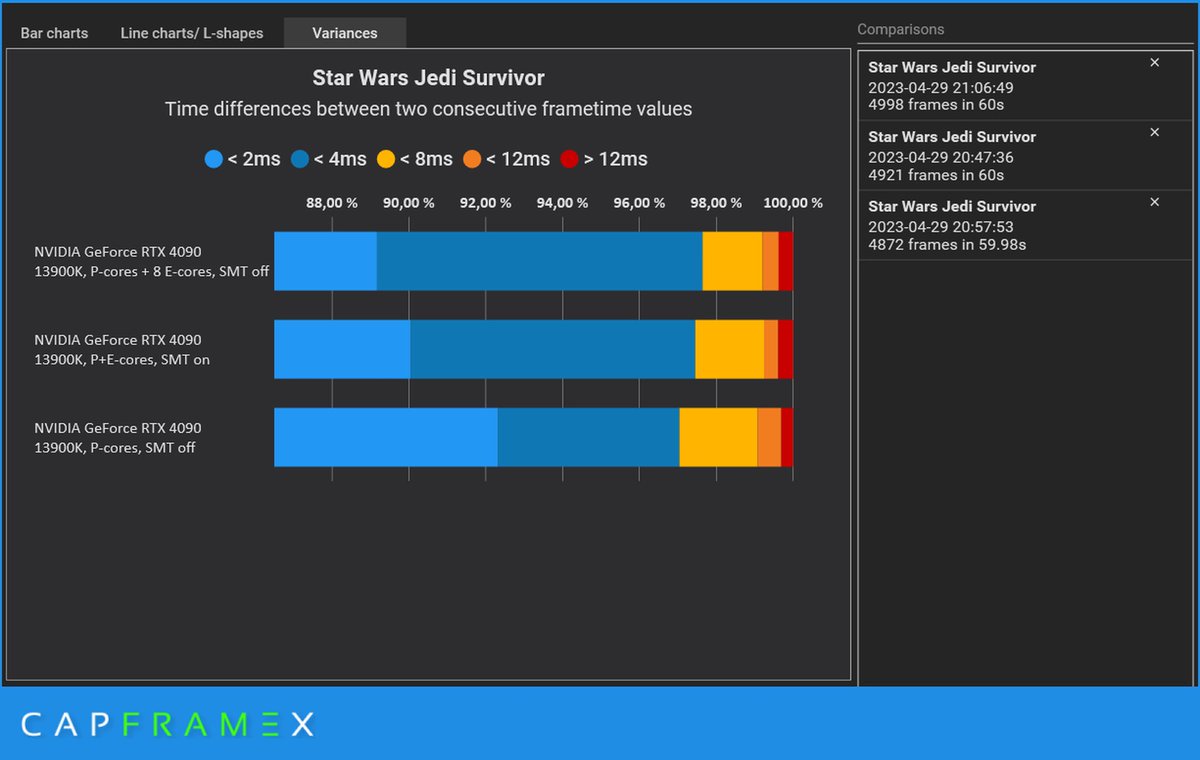
Task: Switch to the Bar charts tab
Action: point(54,33)
